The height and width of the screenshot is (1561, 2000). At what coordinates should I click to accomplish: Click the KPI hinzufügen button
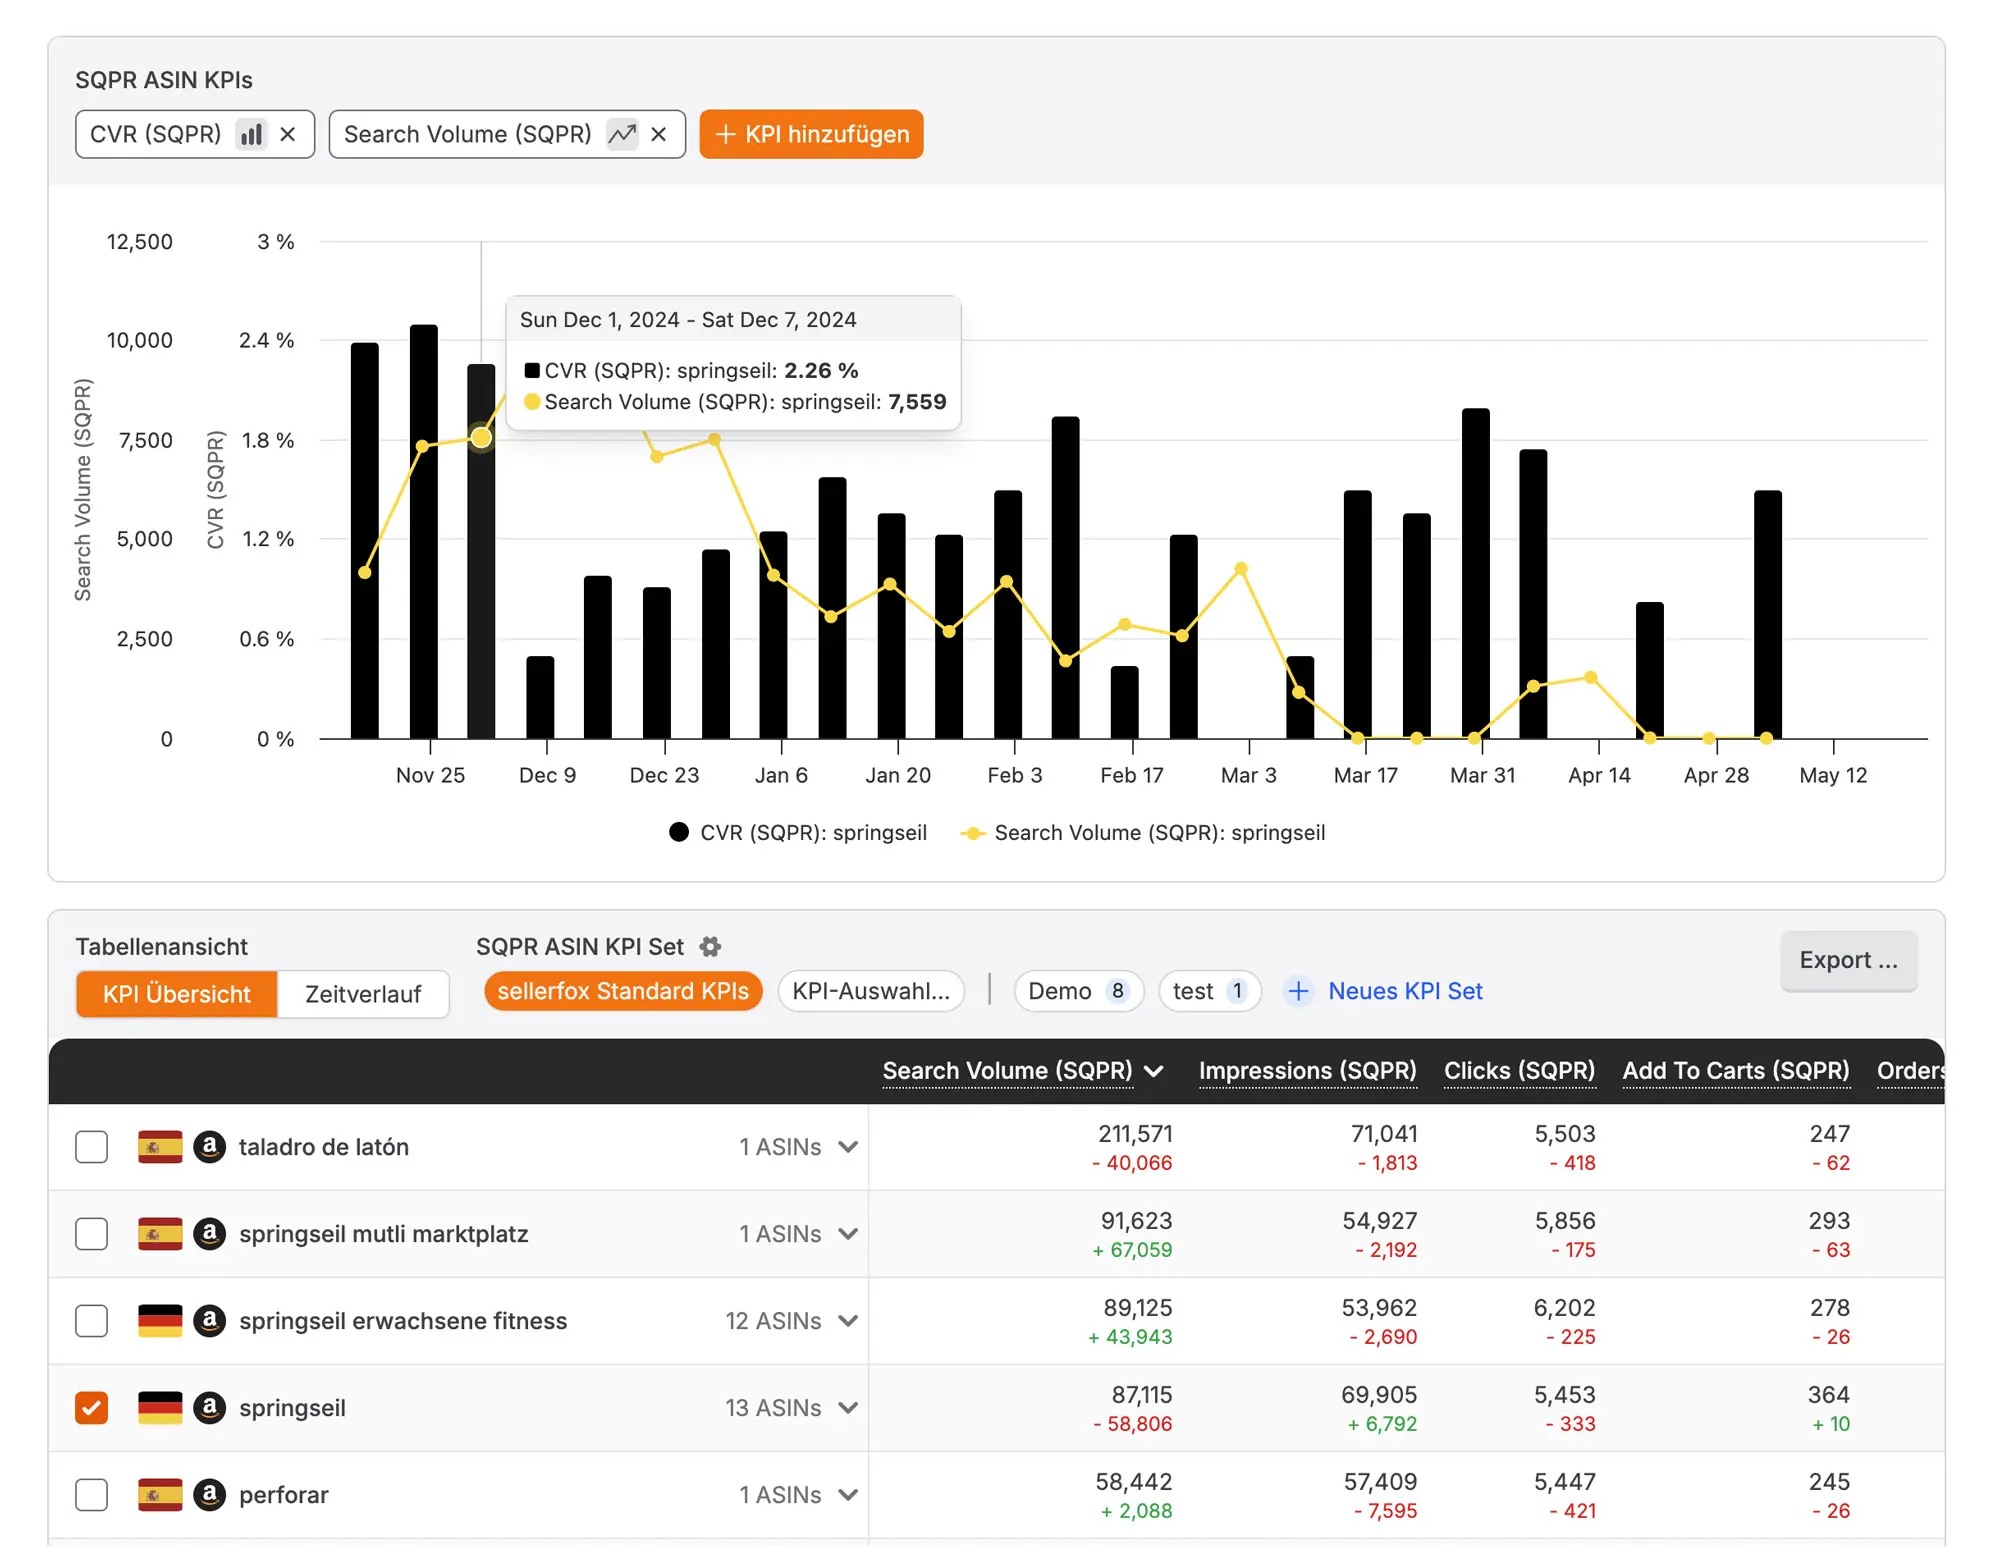click(x=811, y=133)
